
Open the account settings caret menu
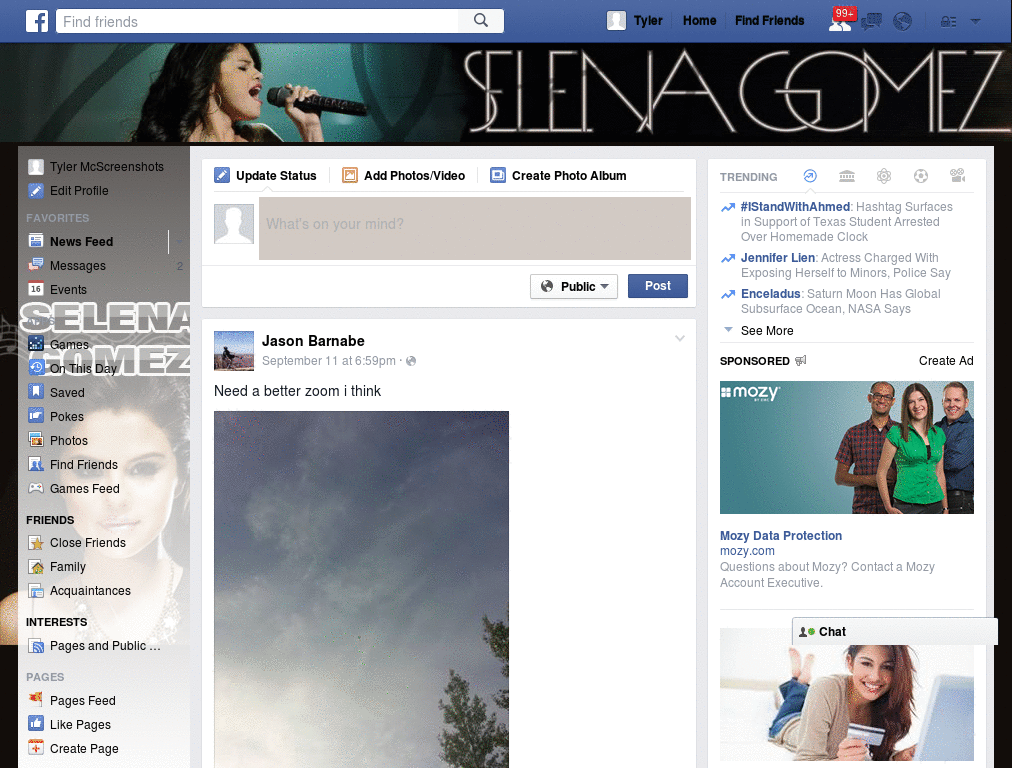[975, 21]
